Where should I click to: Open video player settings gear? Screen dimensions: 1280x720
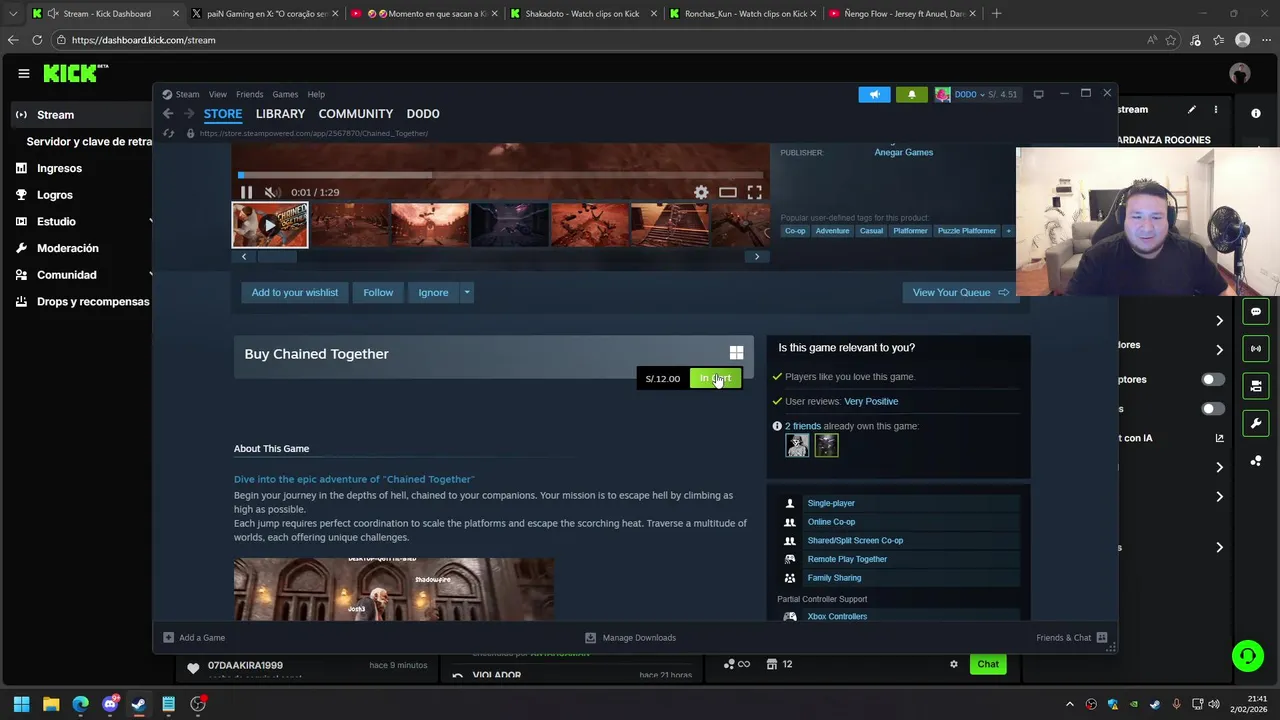701,192
